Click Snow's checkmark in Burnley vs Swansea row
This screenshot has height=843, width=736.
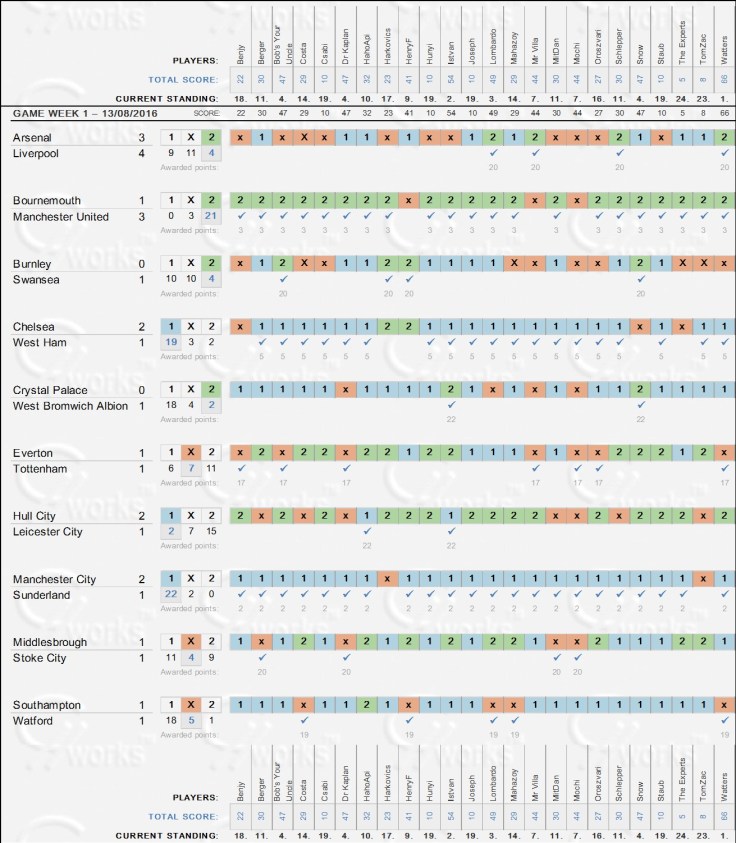[x=640, y=279]
